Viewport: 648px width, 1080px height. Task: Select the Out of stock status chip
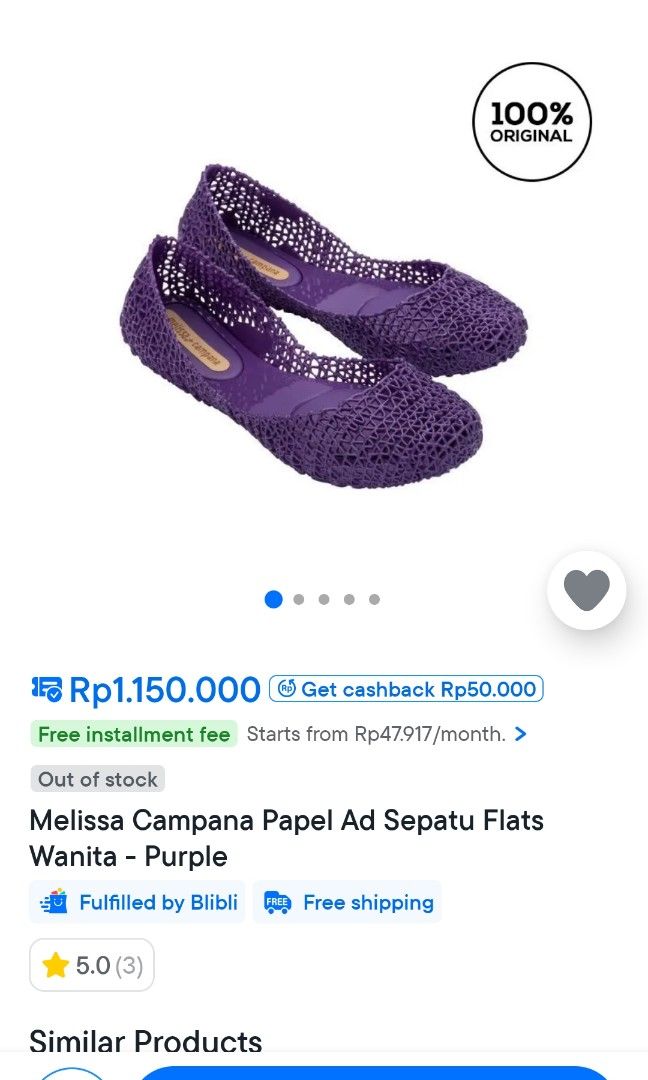pos(97,778)
